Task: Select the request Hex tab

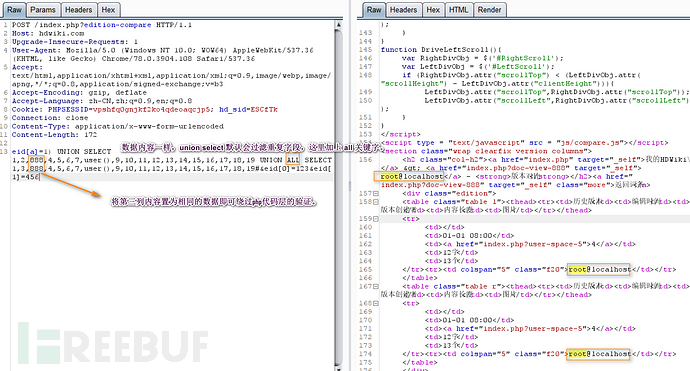Action: tap(108, 10)
